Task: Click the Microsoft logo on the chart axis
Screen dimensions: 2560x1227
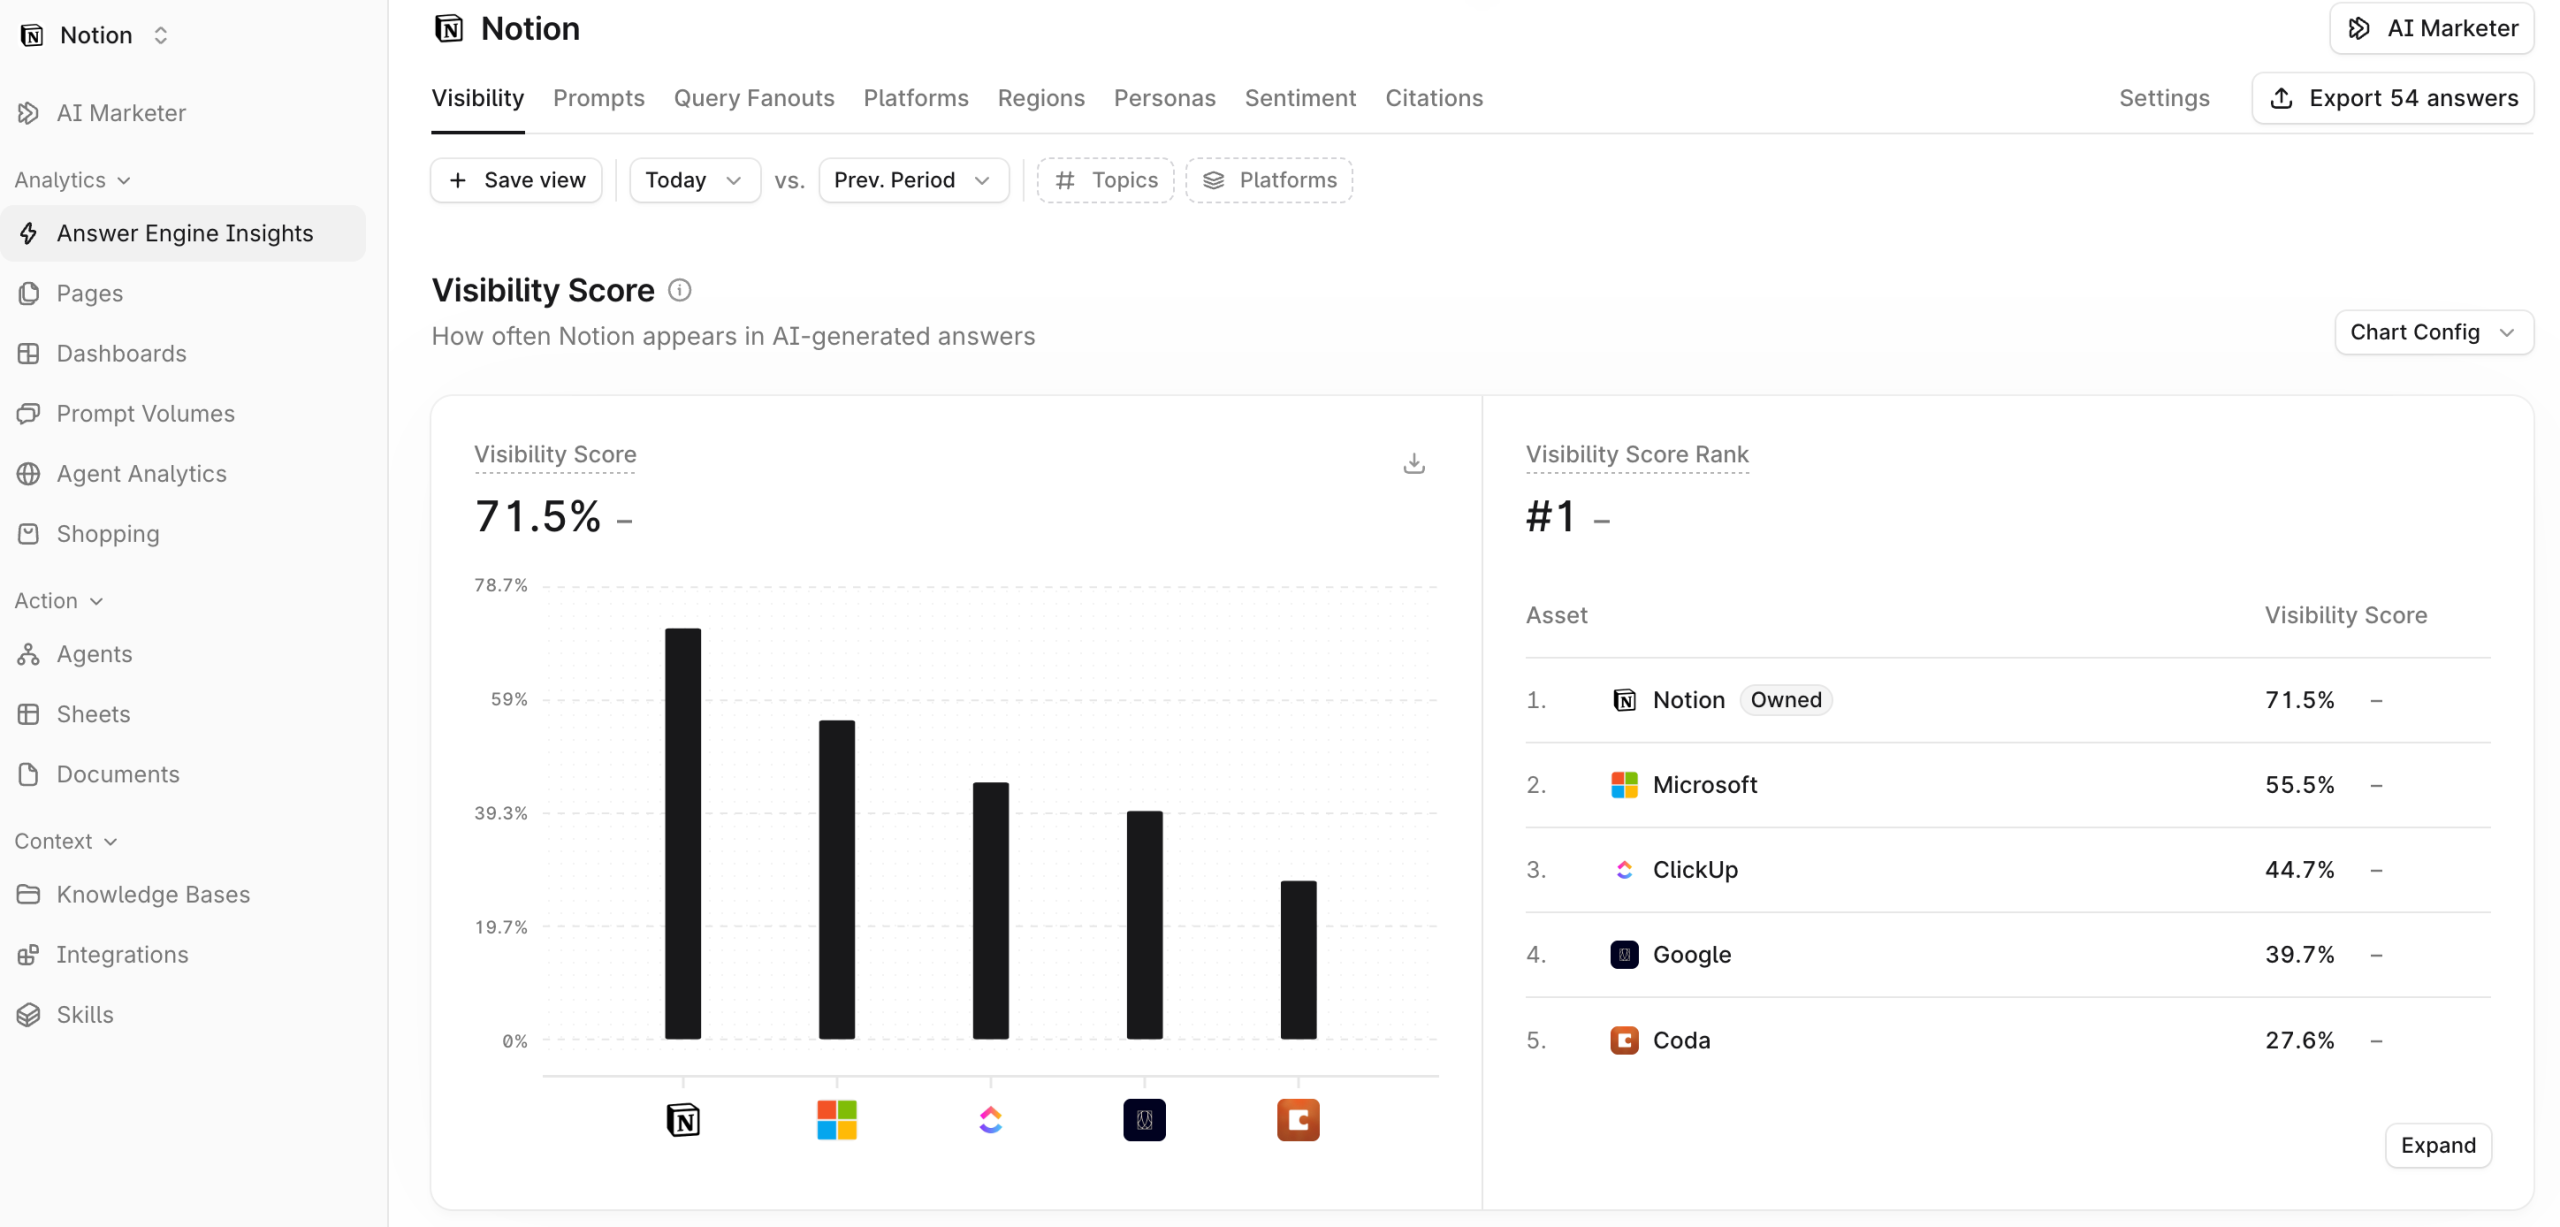Action: click(x=837, y=1119)
